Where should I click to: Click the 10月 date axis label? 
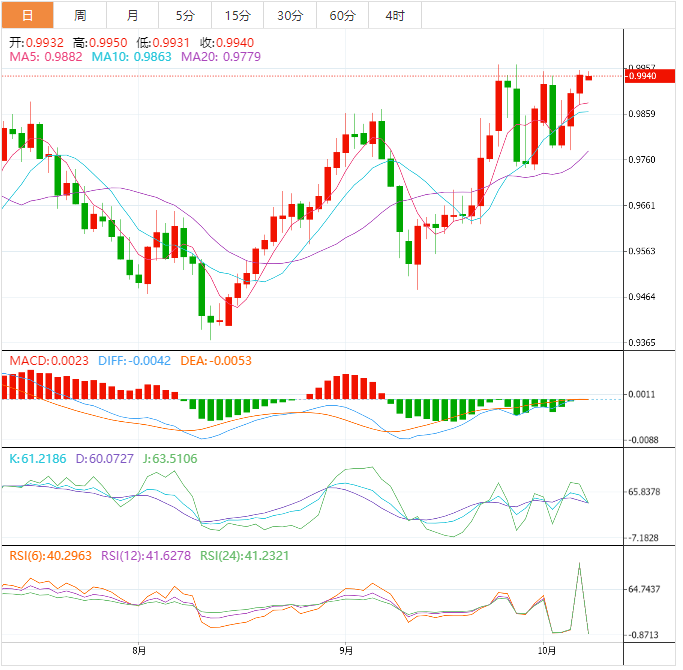point(547,651)
